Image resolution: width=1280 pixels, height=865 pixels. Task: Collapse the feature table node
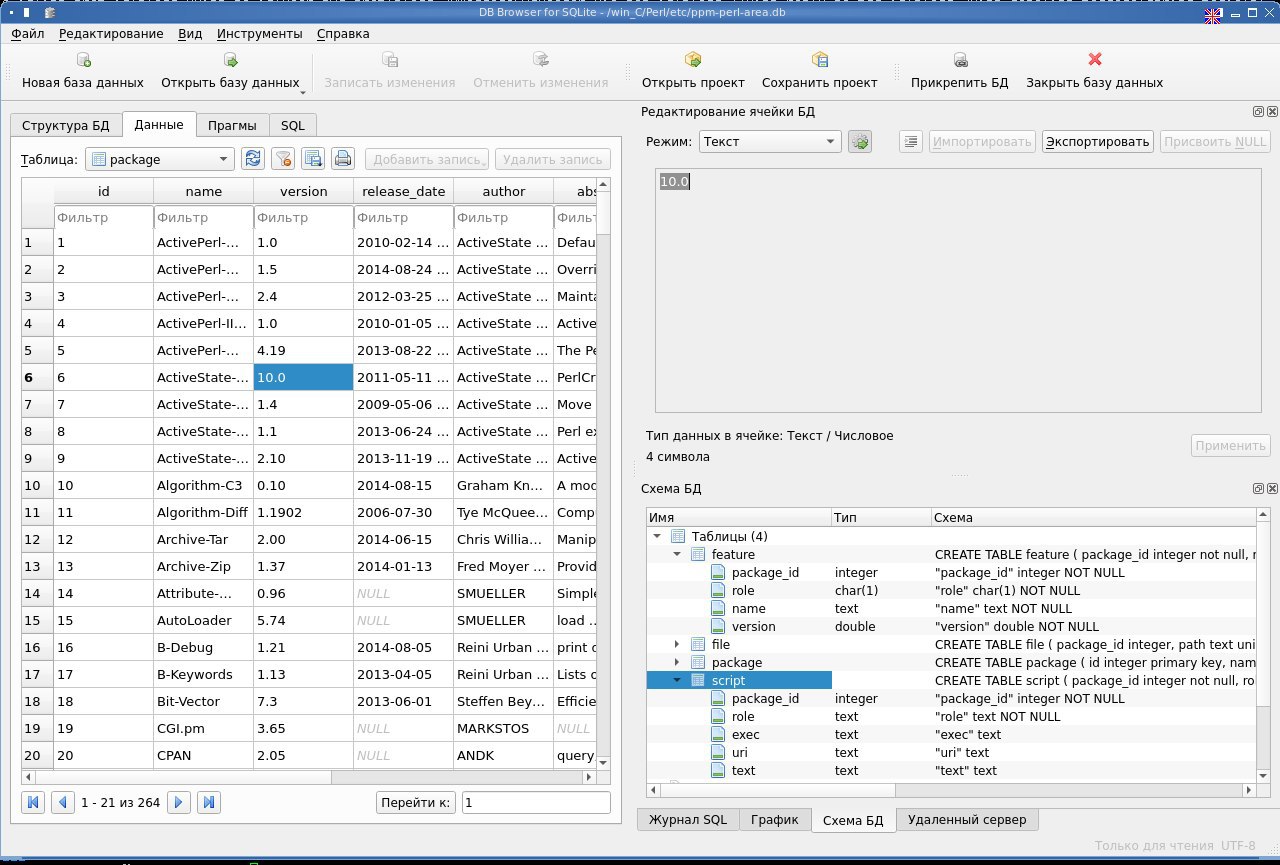(x=677, y=555)
